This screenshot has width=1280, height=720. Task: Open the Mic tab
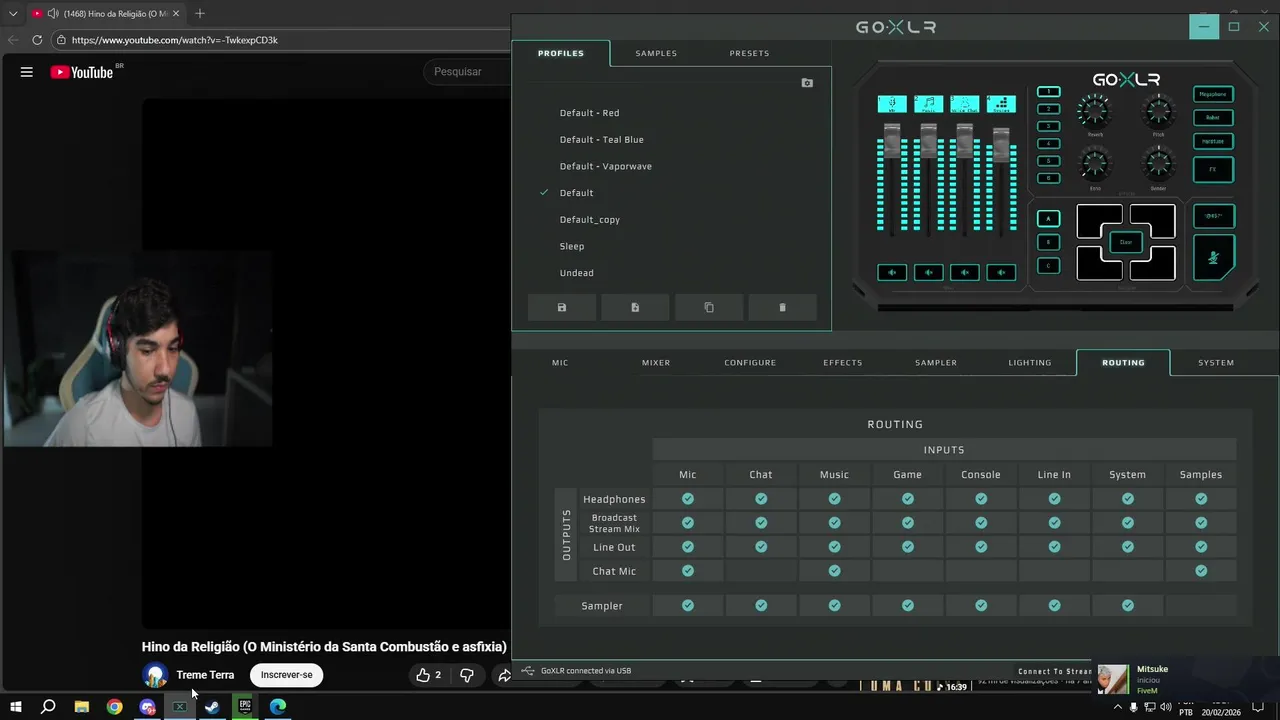pyautogui.click(x=560, y=362)
